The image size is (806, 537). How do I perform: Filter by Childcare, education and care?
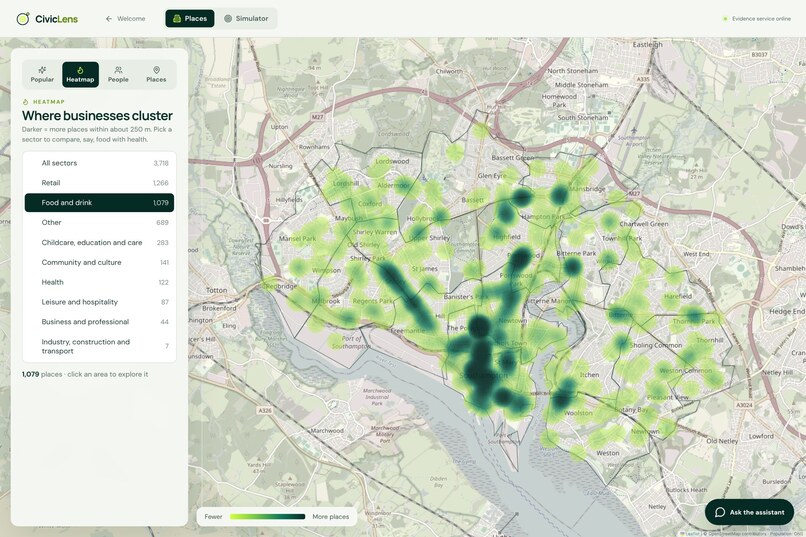click(x=99, y=243)
